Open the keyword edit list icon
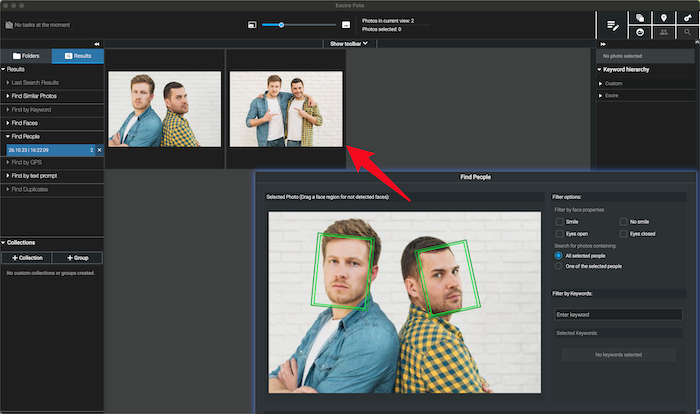Viewport: 700px width, 414px height. 613,23
